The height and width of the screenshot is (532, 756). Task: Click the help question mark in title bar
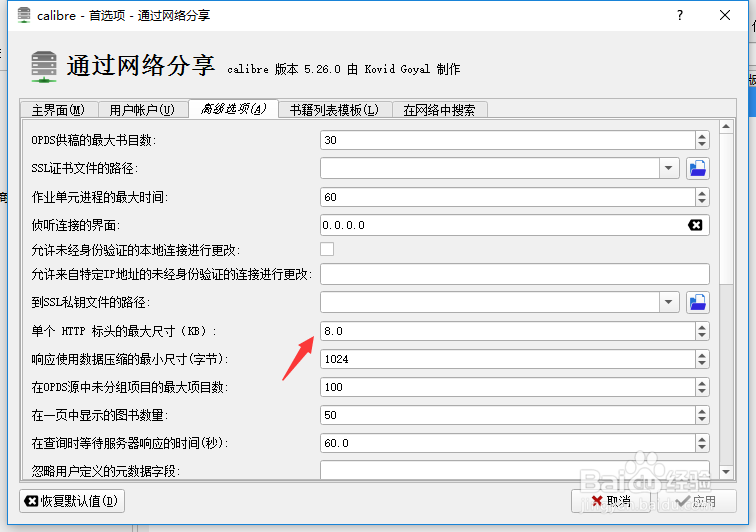(680, 15)
